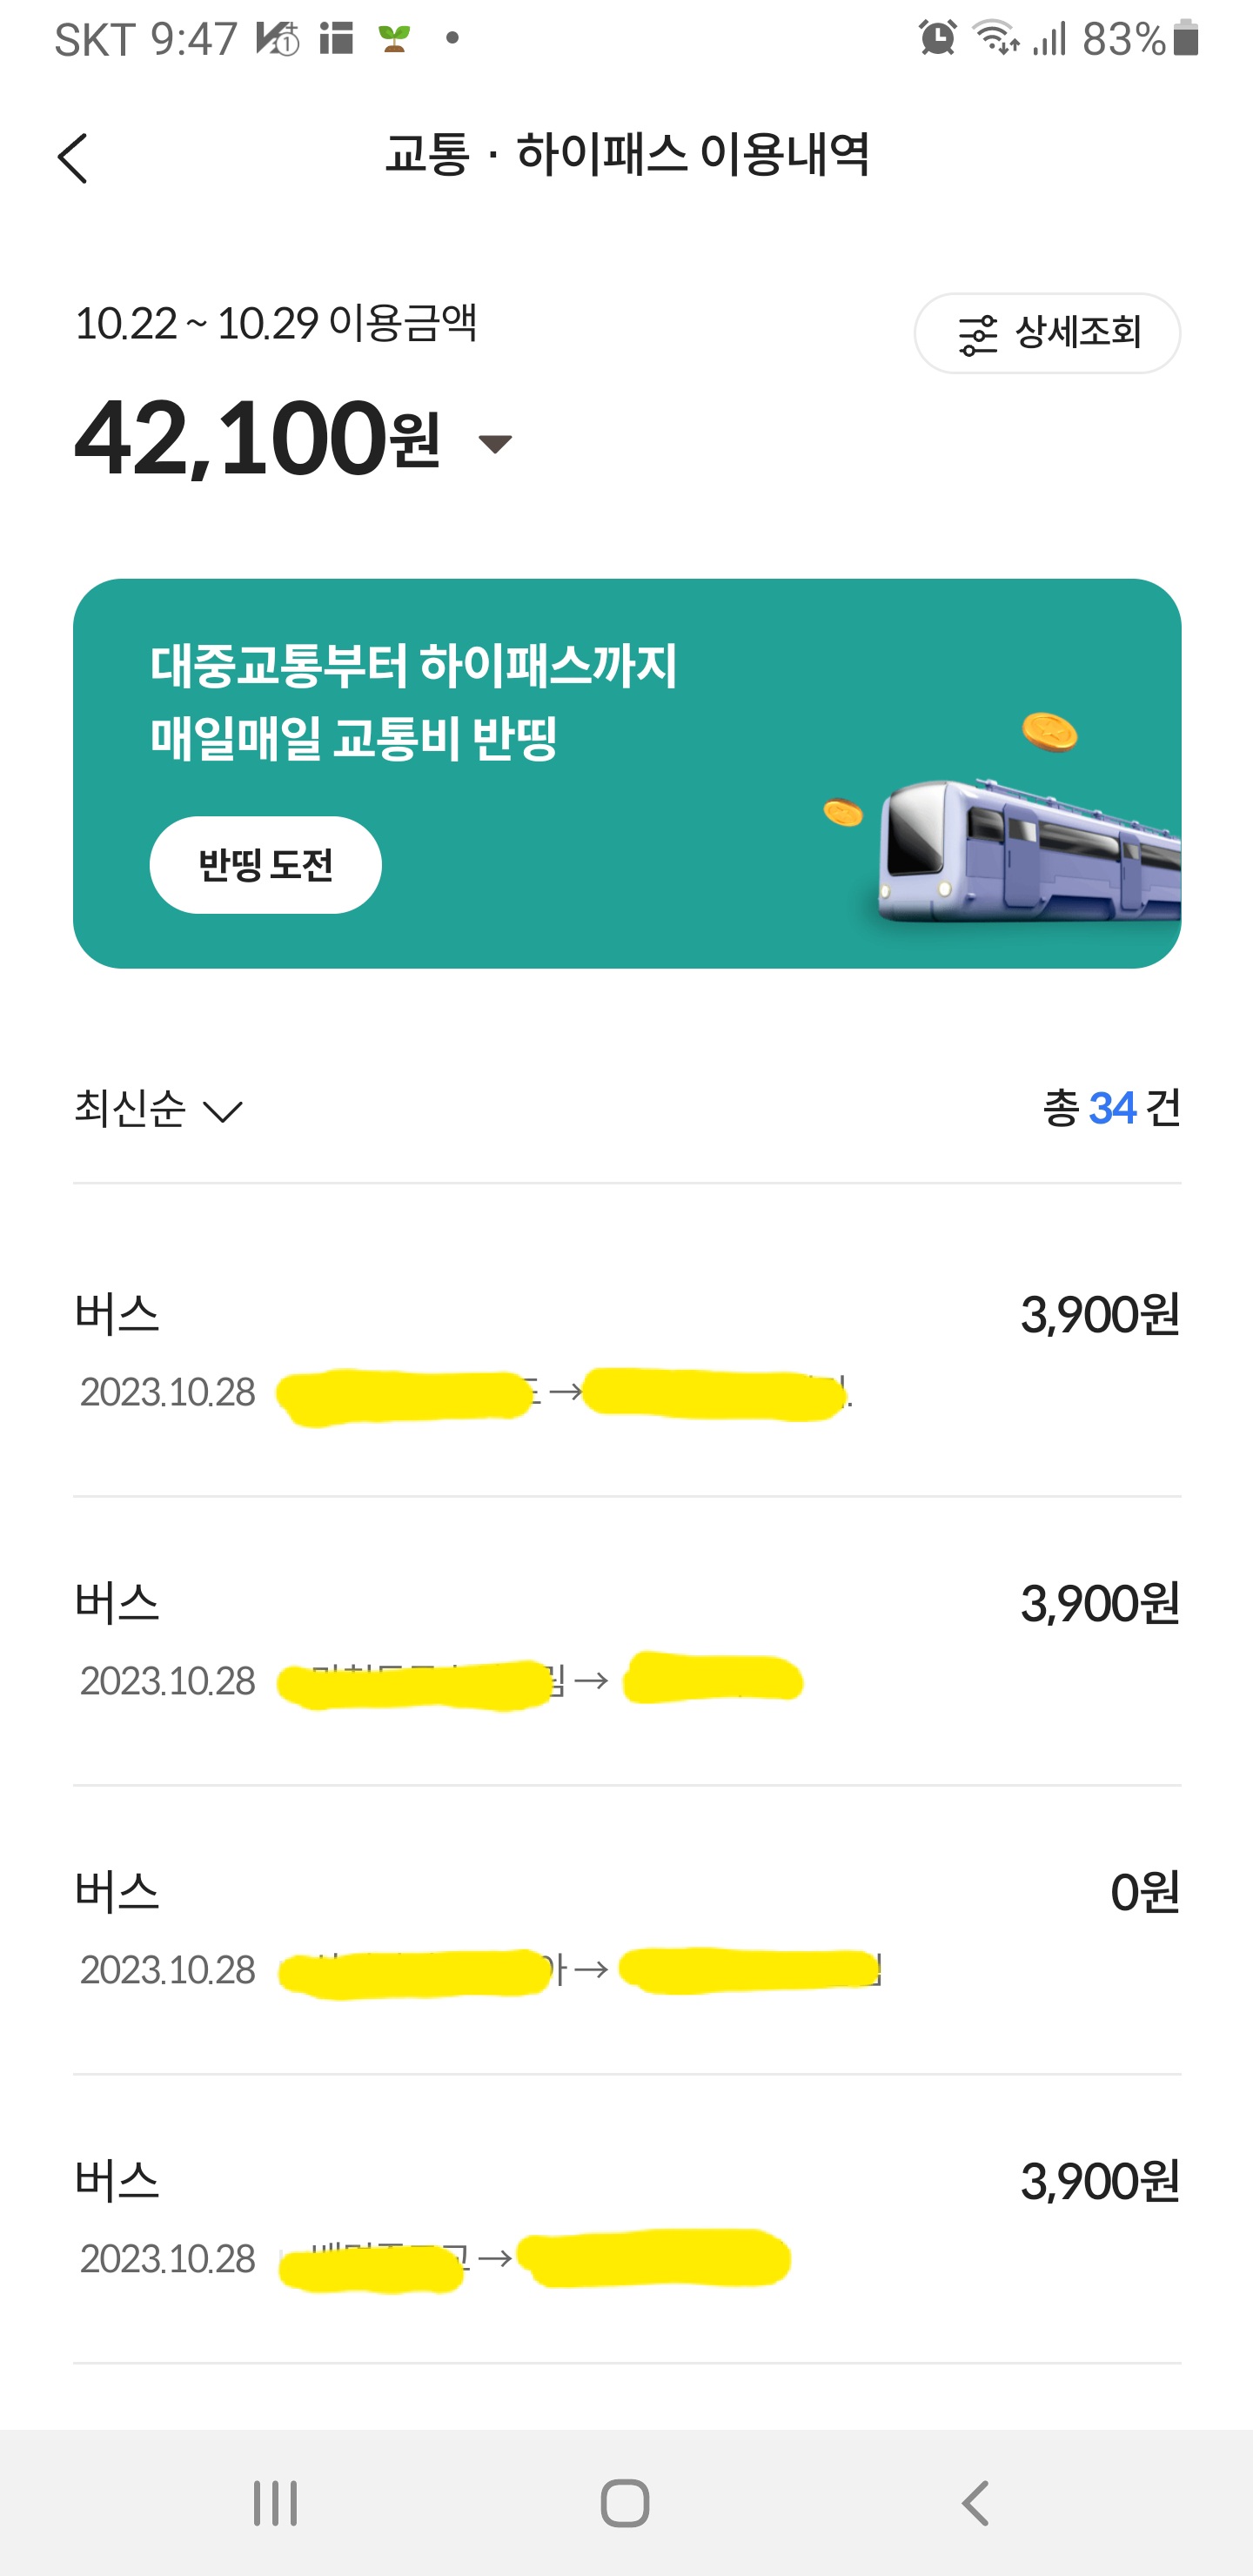Tap the Android recent apps icon

click(275, 2504)
